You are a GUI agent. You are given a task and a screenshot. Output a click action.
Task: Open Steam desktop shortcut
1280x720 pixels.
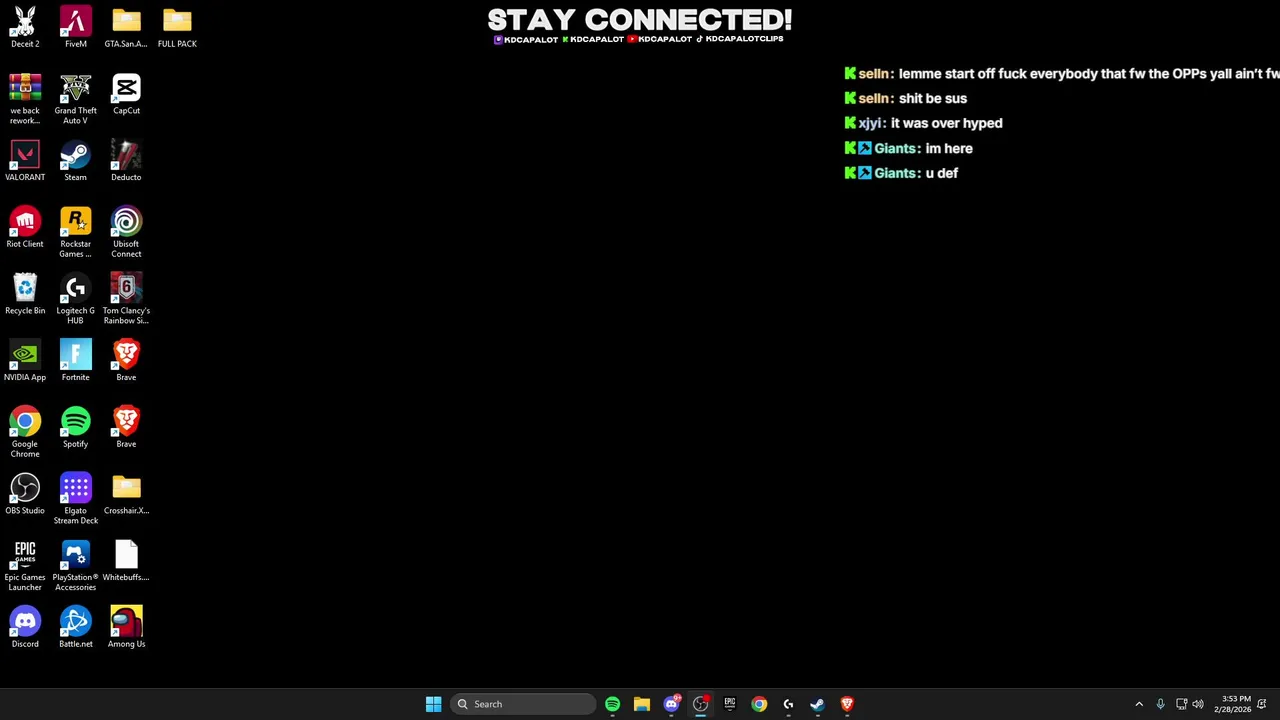(75, 160)
